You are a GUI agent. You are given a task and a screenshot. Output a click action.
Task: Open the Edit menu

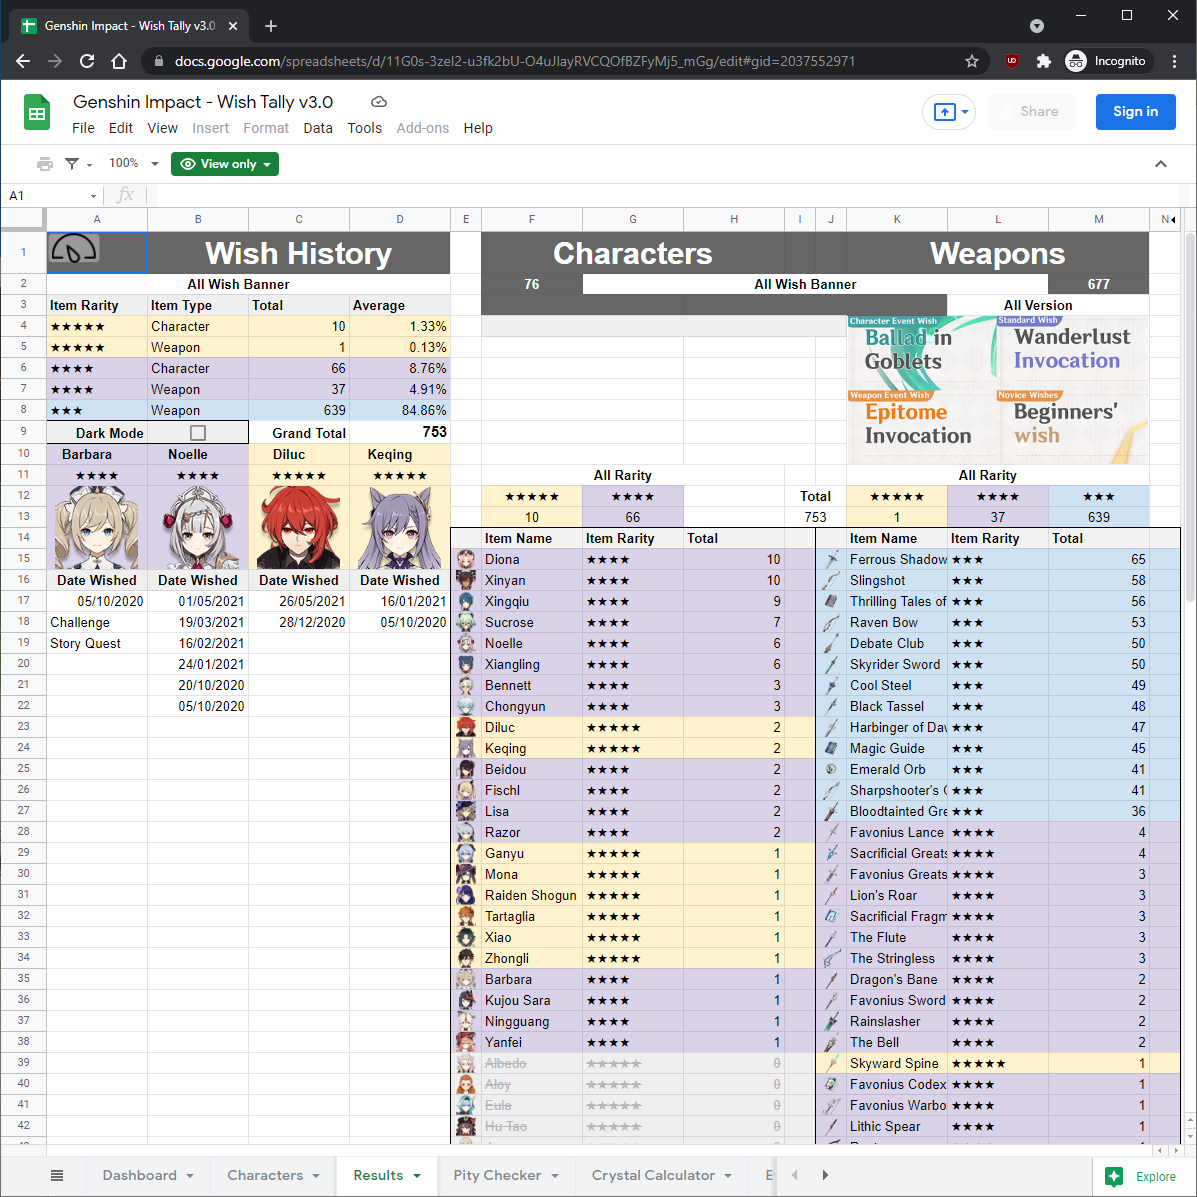[x=121, y=128]
